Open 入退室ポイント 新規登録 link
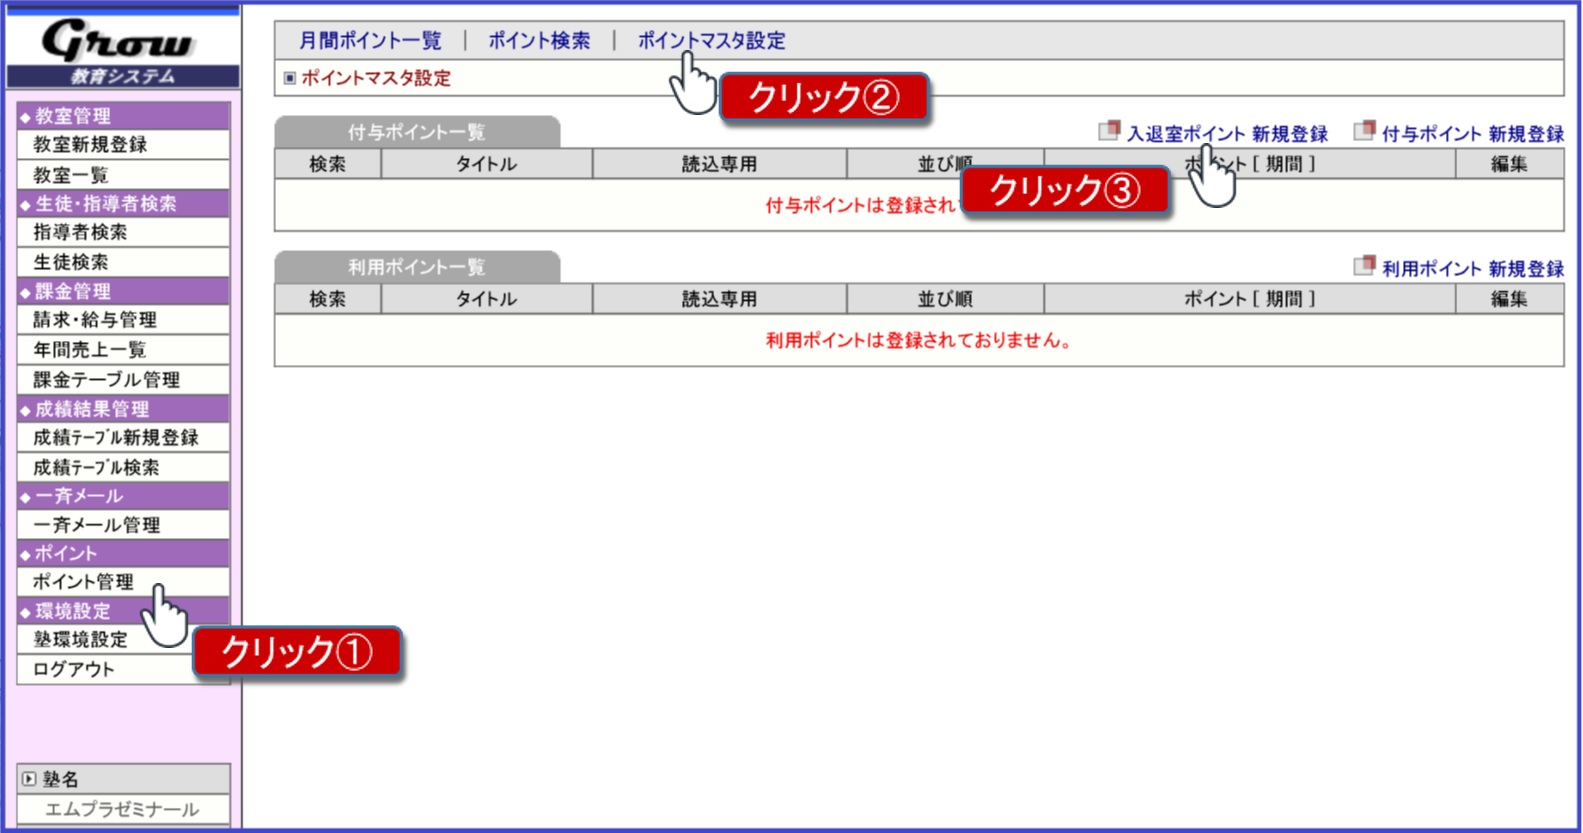This screenshot has height=833, width=1583. coord(1227,134)
